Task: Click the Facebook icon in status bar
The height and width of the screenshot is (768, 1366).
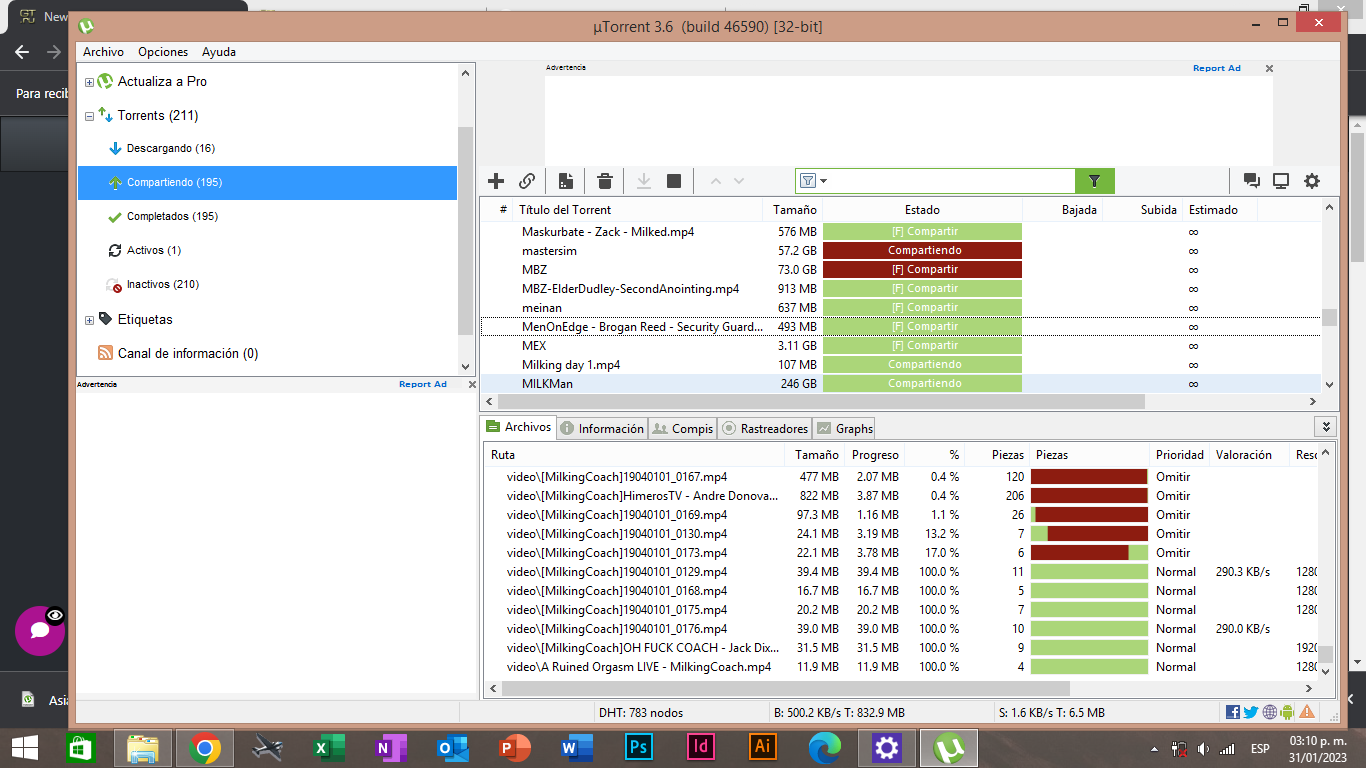Action: [1233, 712]
